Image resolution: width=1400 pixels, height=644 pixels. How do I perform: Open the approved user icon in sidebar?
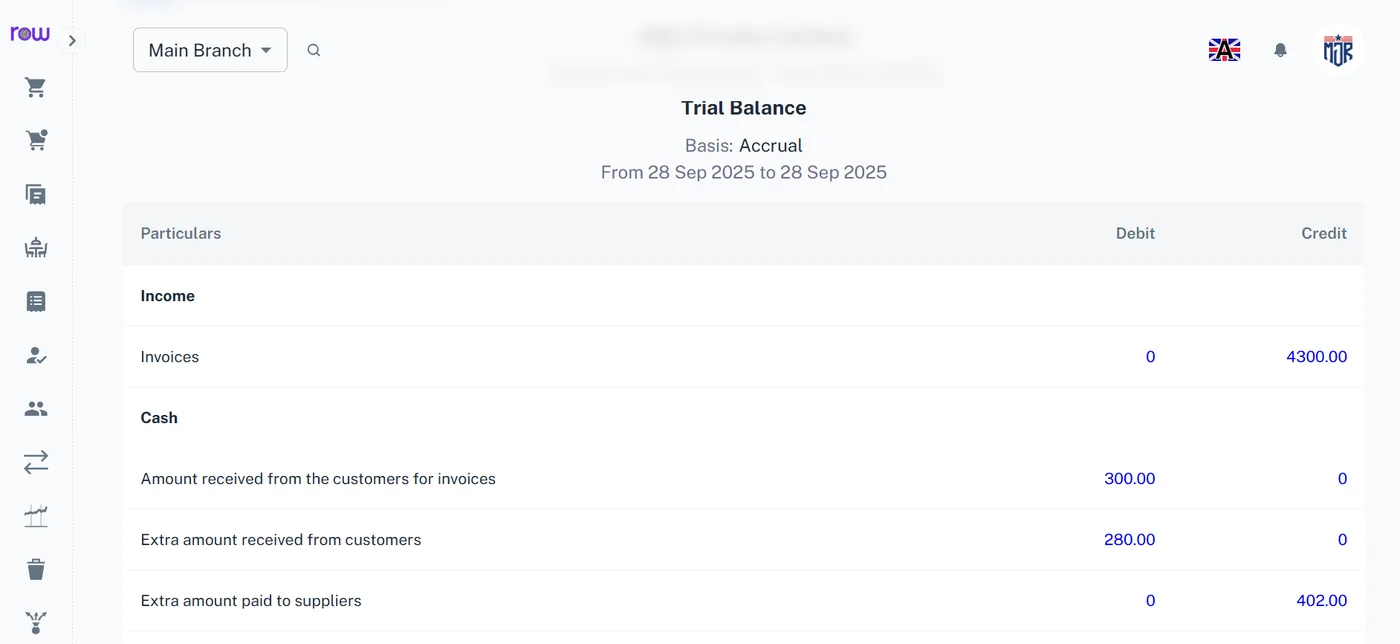[36, 355]
